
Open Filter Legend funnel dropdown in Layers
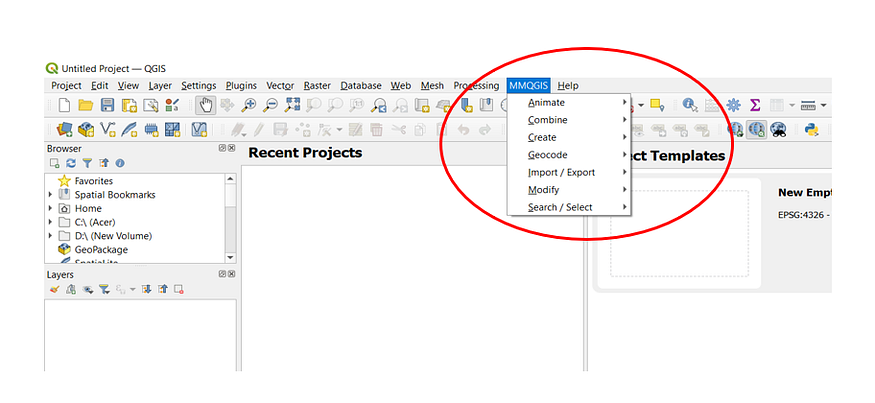click(x=104, y=289)
